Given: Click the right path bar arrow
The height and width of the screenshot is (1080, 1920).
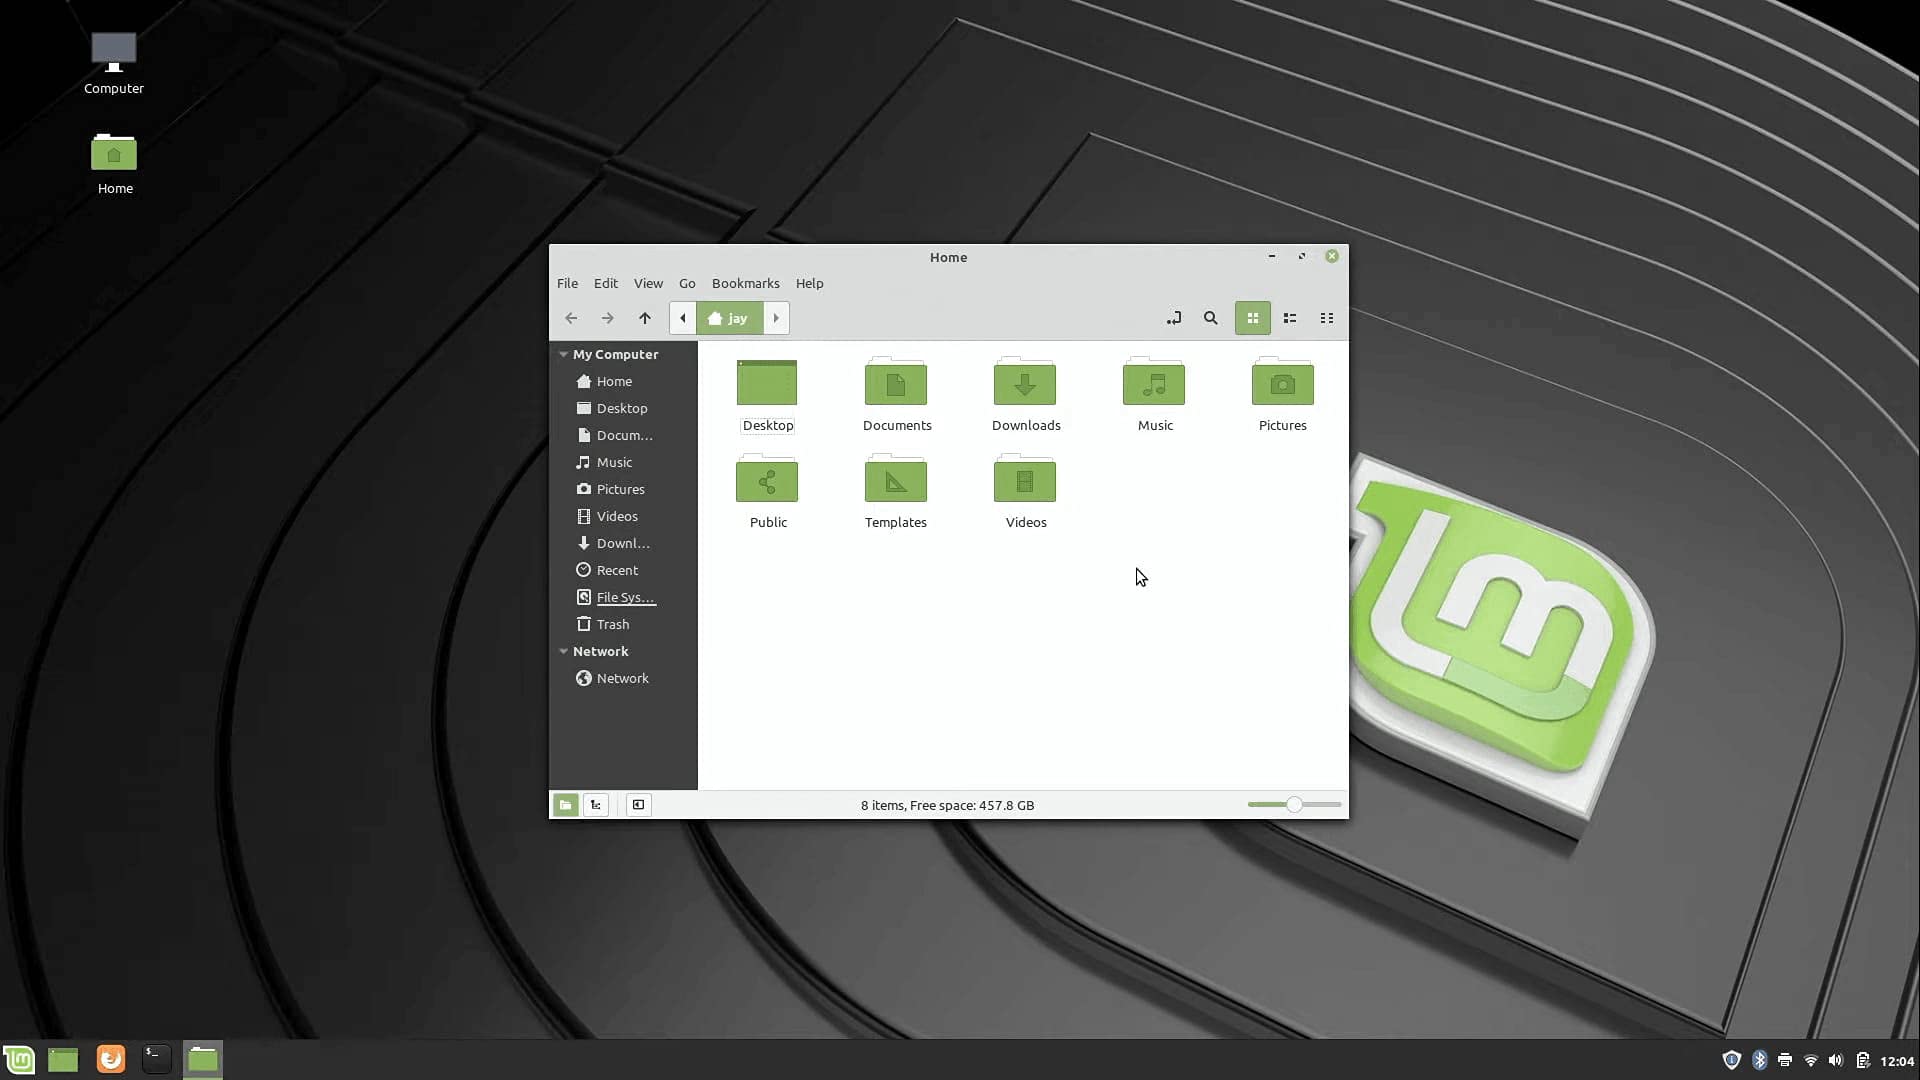Looking at the screenshot, I should pos(776,318).
